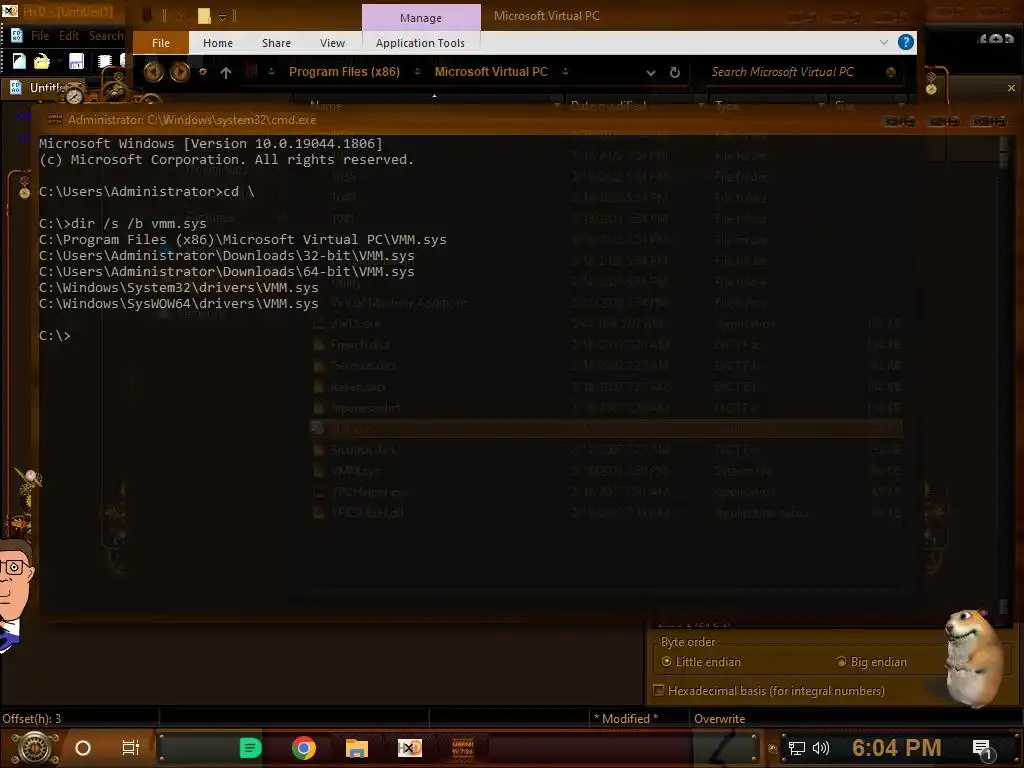Click the Refresh icon in Explorer
The image size is (1024, 768).
coord(675,72)
